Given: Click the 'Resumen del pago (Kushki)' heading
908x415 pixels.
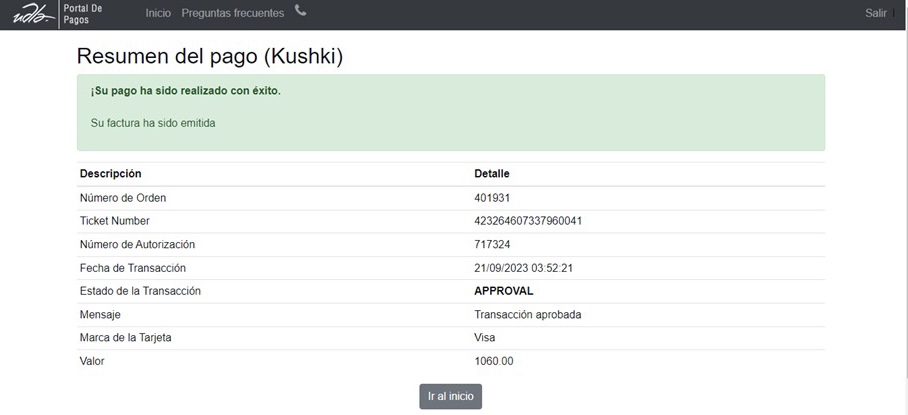Looking at the screenshot, I should pyautogui.click(x=210, y=57).
